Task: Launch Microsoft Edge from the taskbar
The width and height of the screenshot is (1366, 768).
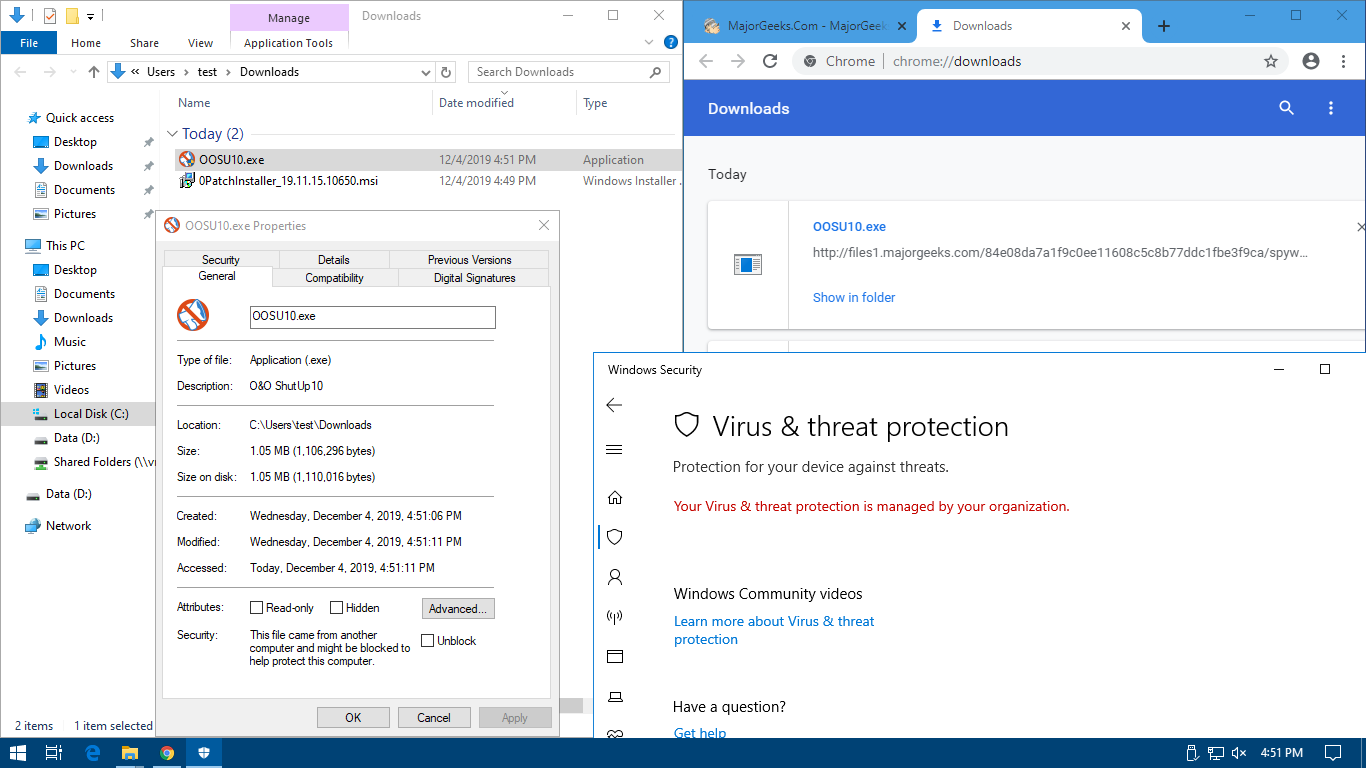Action: coord(93,753)
